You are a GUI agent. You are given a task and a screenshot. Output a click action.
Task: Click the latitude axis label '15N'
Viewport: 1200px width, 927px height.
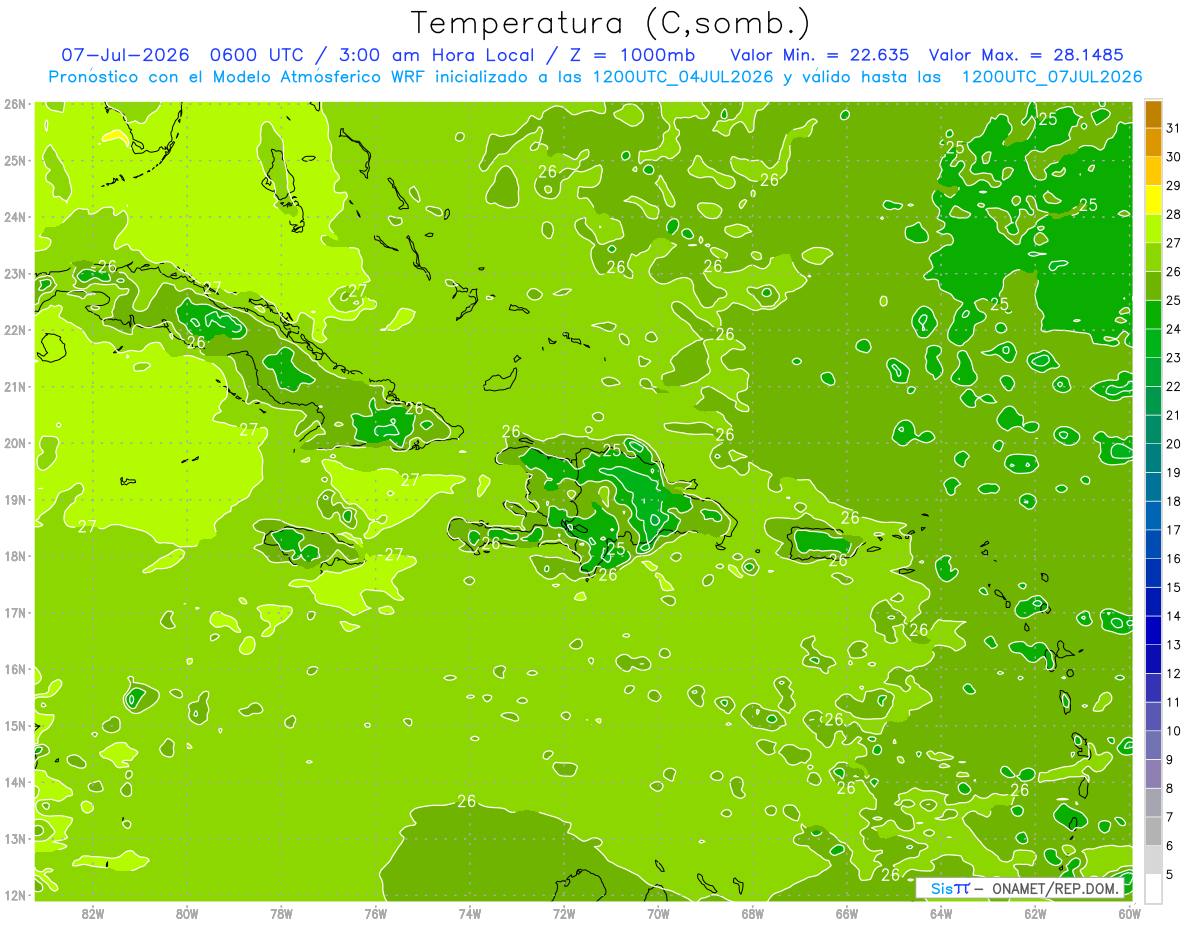pyautogui.click(x=15, y=726)
